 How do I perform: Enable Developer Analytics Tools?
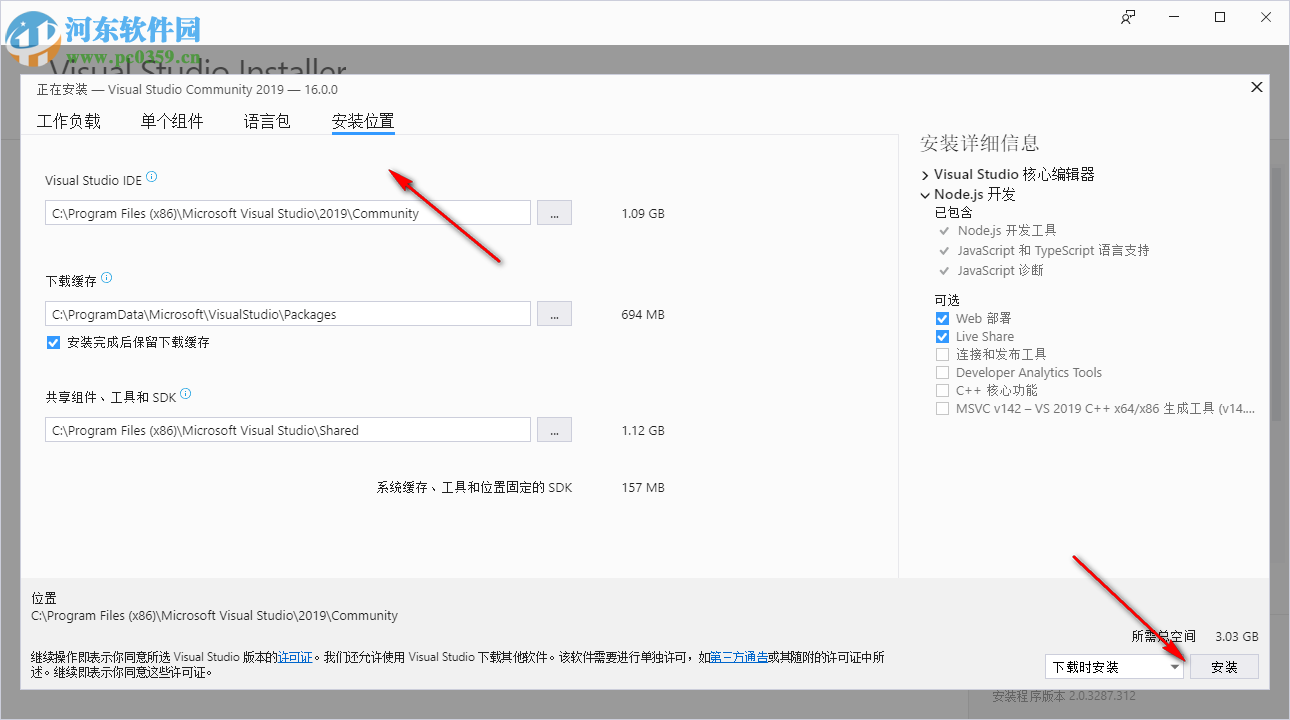[942, 372]
